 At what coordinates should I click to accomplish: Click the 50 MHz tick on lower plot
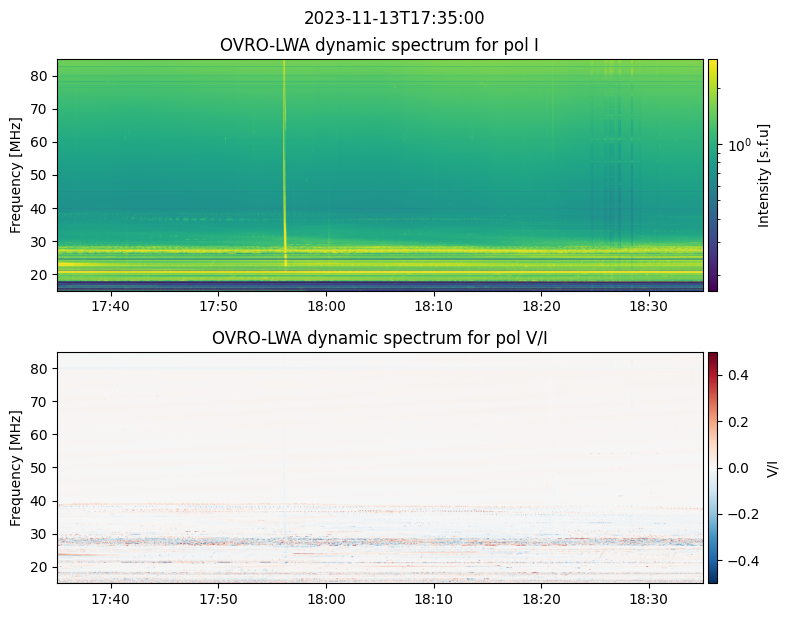42,467
